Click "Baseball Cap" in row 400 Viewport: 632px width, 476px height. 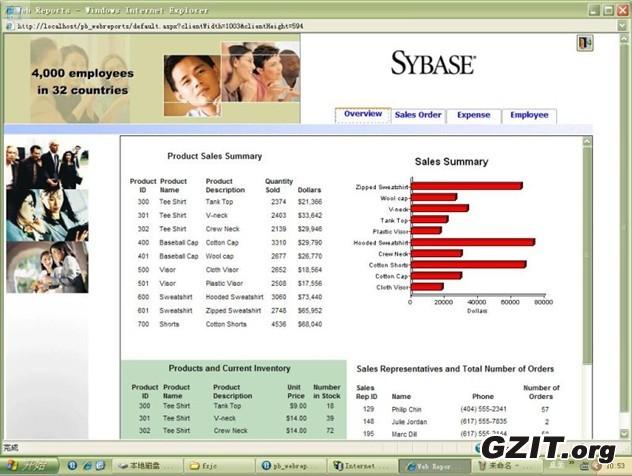(179, 243)
